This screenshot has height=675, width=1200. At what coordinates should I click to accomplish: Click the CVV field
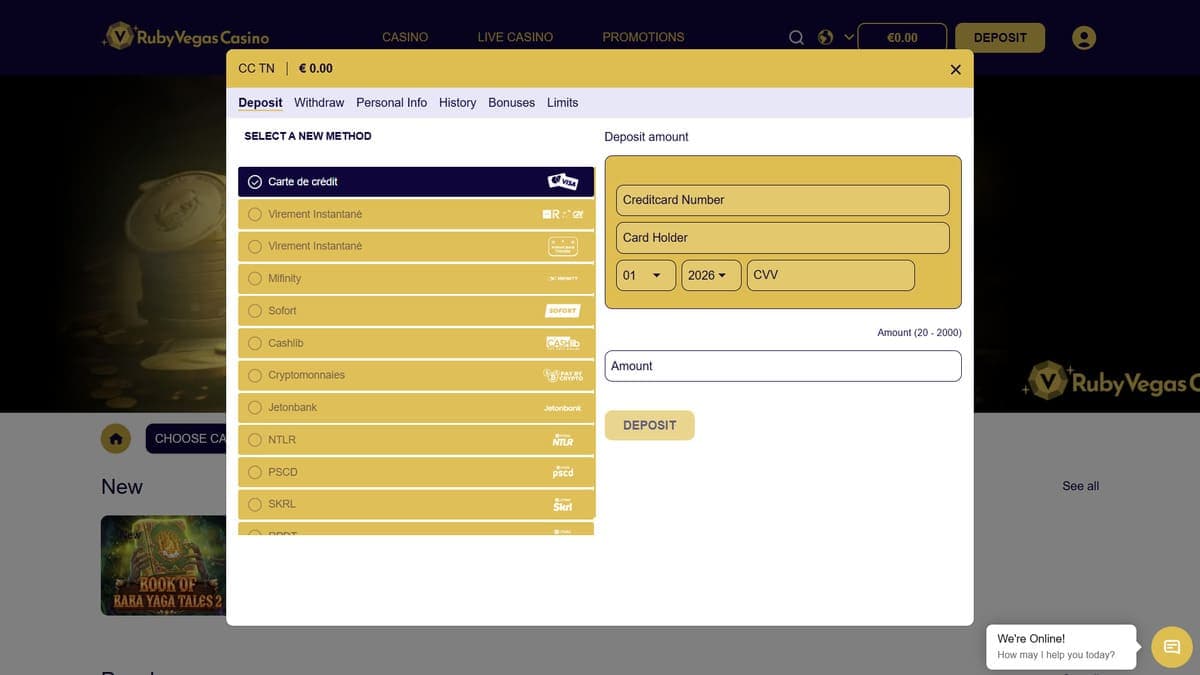click(x=831, y=275)
